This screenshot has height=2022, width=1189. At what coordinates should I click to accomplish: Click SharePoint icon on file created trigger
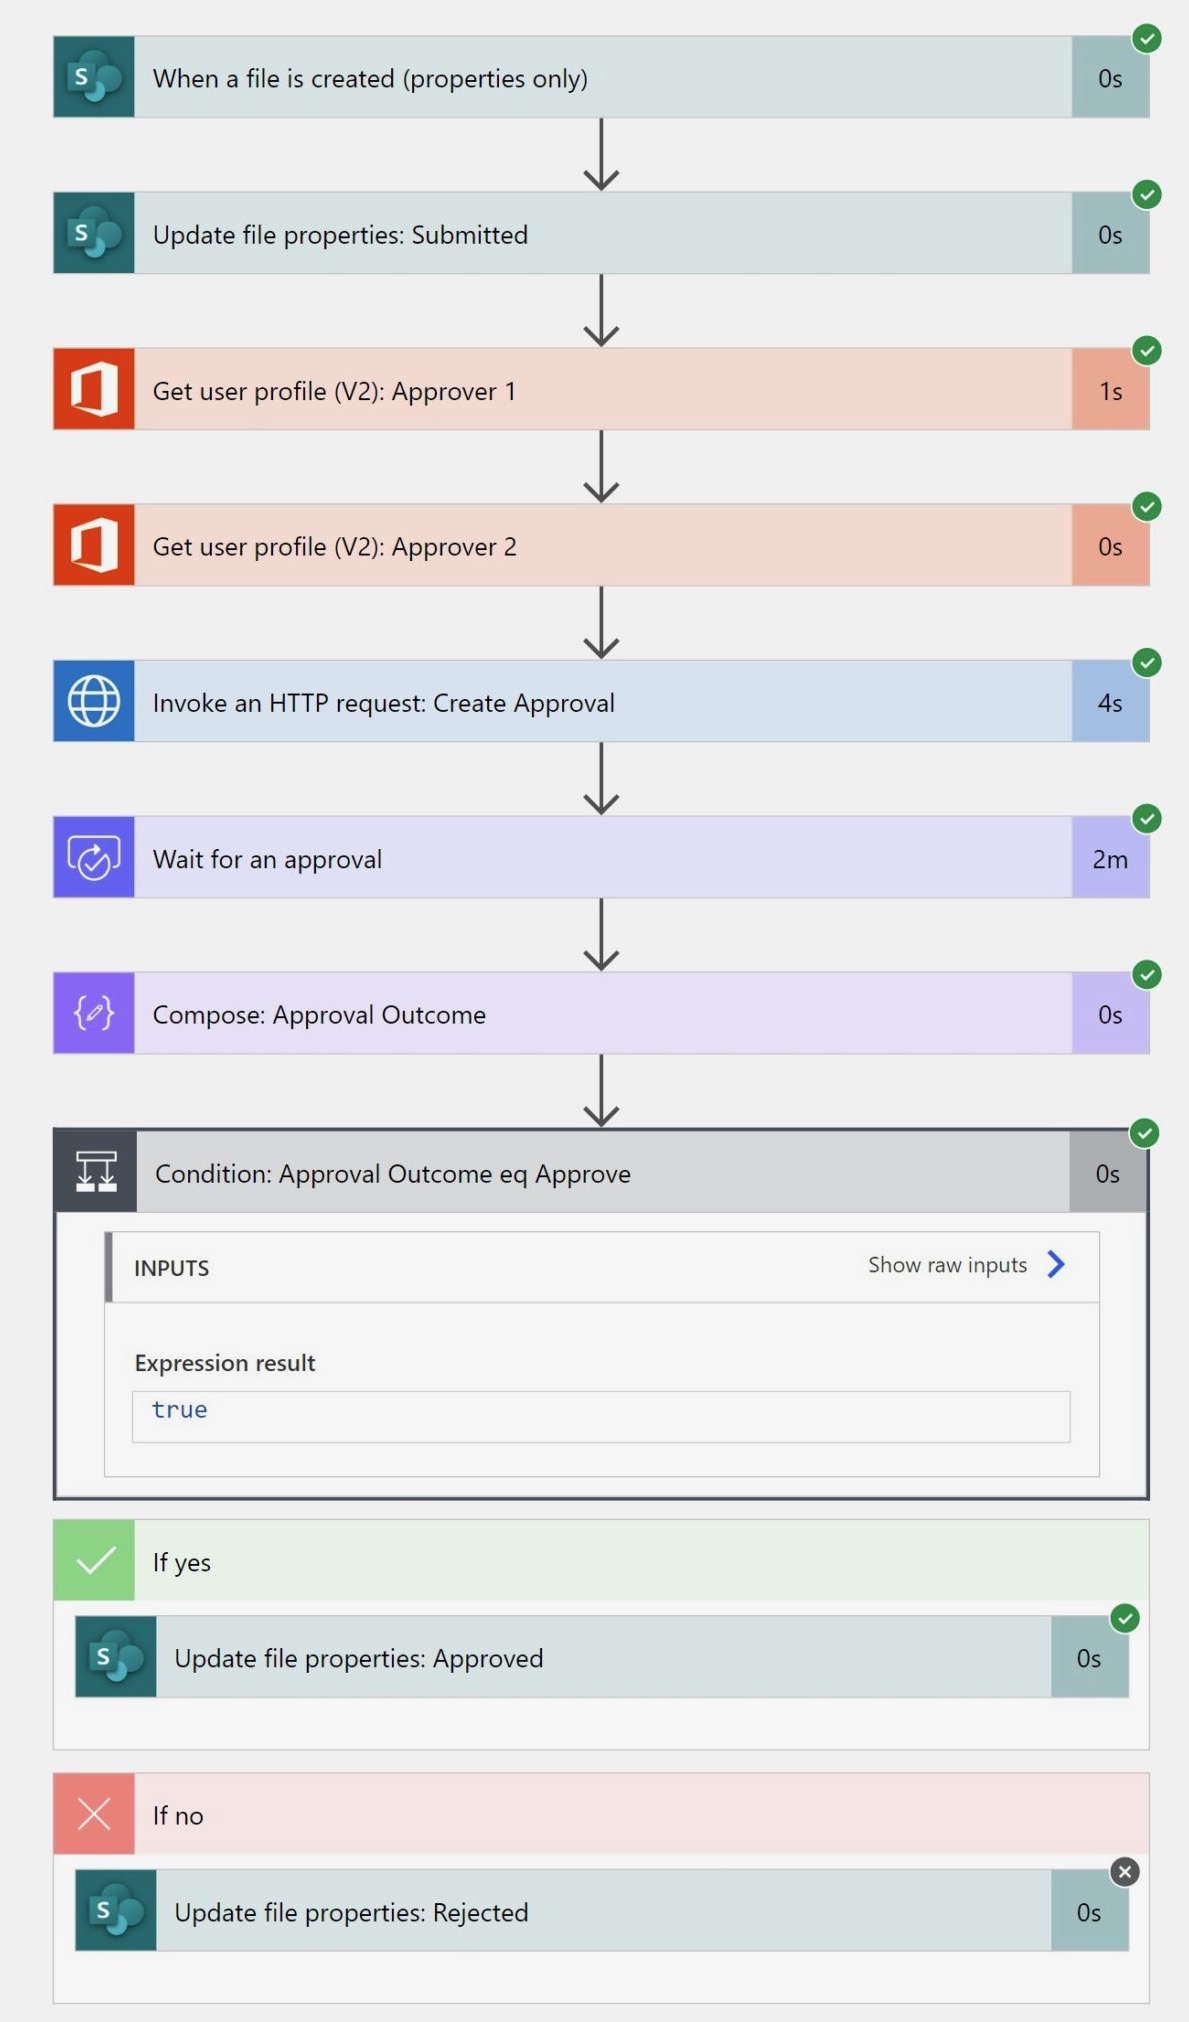[x=94, y=77]
